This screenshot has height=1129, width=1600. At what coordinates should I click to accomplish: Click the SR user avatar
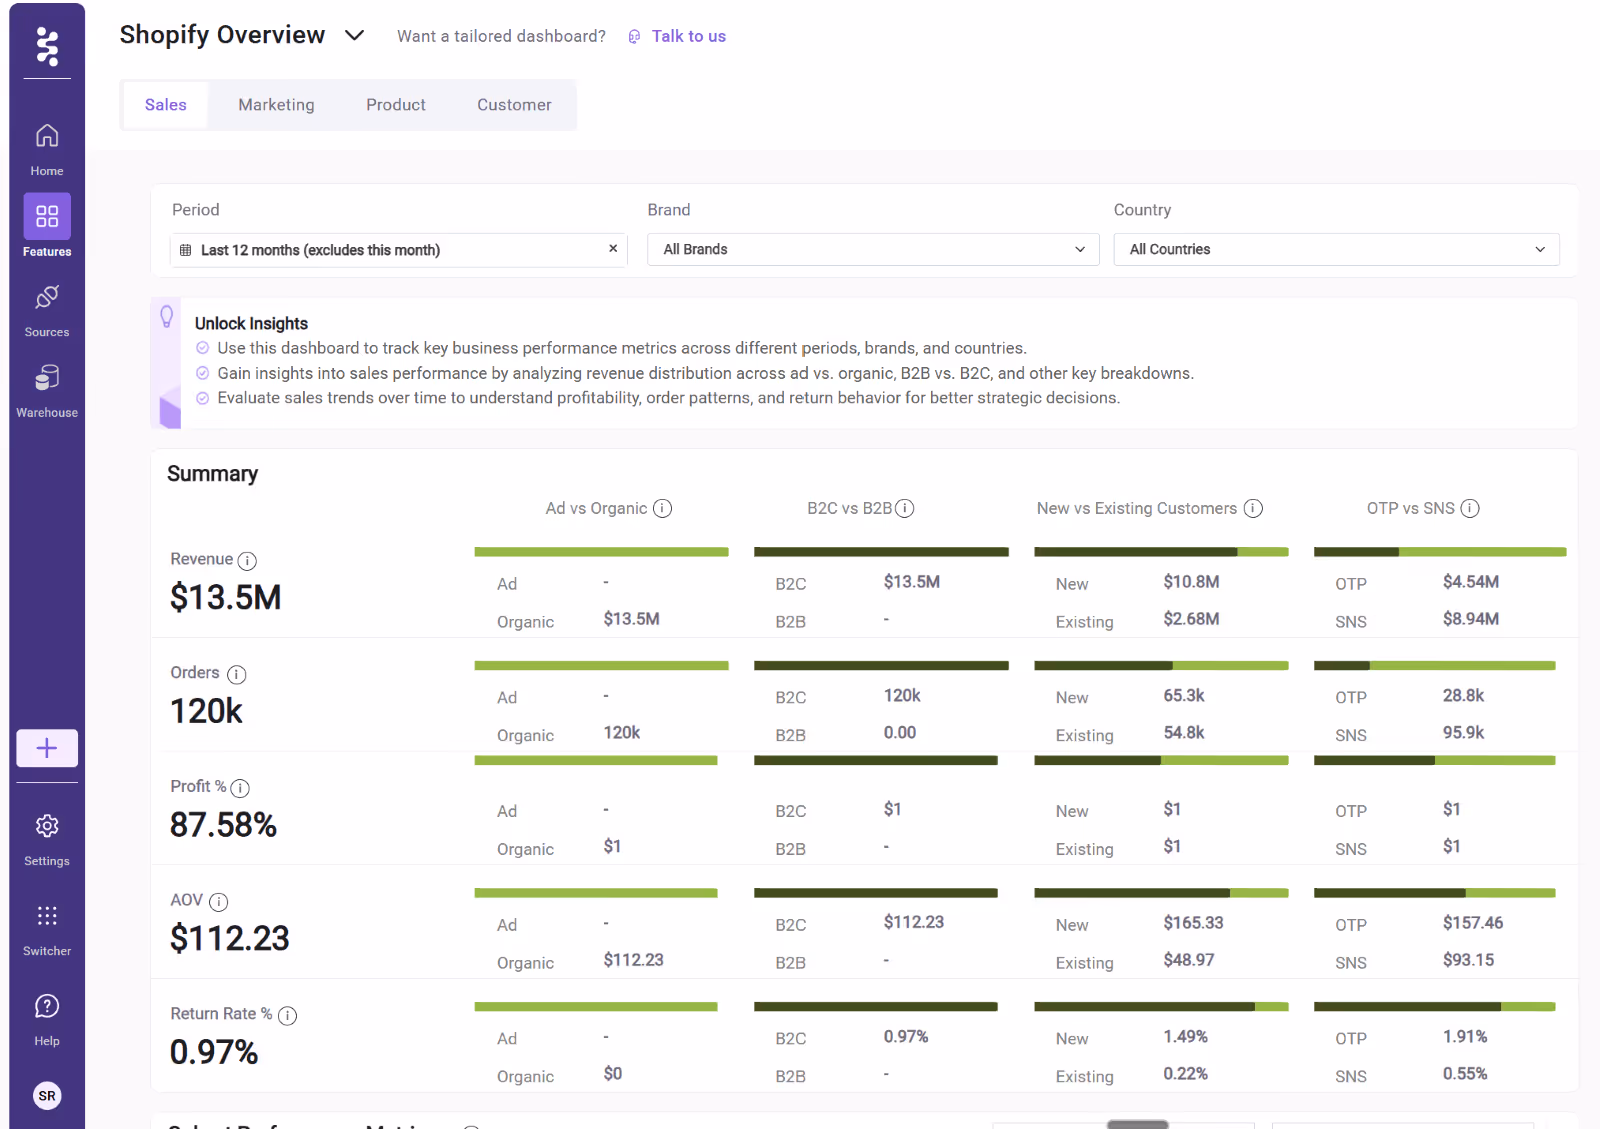pos(47,1096)
